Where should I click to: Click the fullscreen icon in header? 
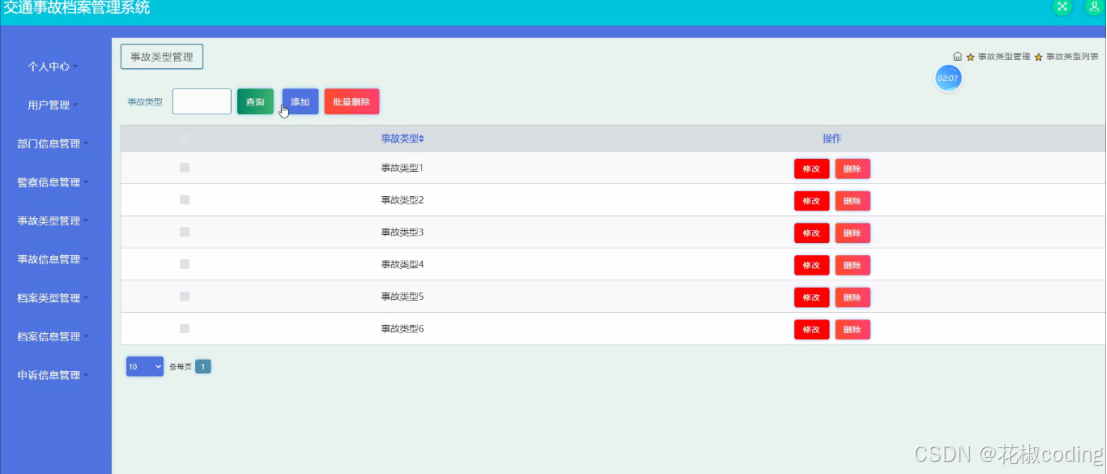[1062, 6]
